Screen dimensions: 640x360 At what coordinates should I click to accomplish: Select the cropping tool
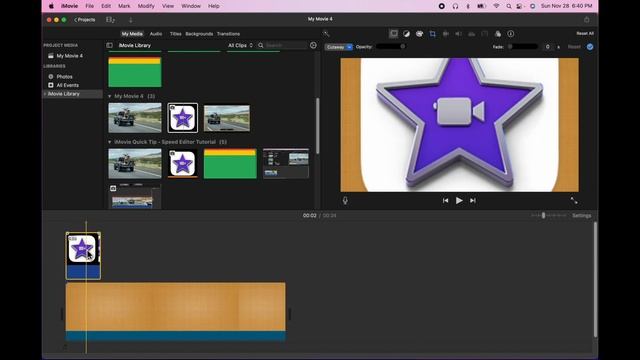point(433,34)
